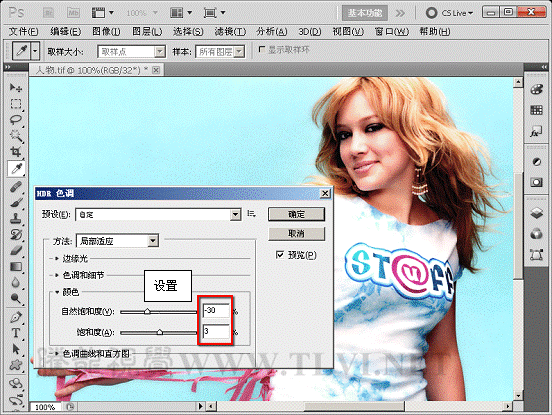The image size is (552, 415).
Task: Select the Magic Wand tool
Action: 16,136
